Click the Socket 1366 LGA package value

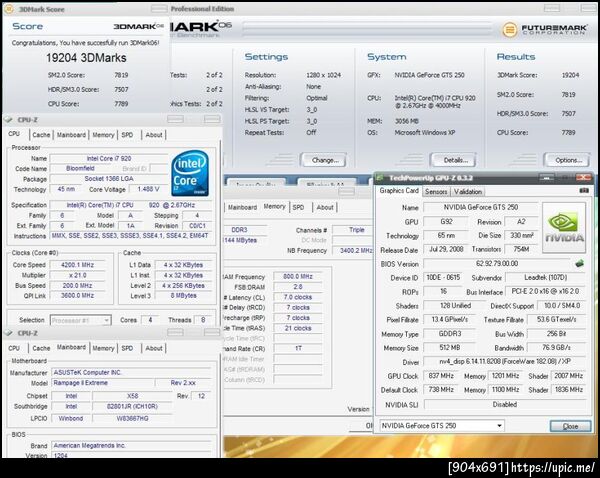109,179
